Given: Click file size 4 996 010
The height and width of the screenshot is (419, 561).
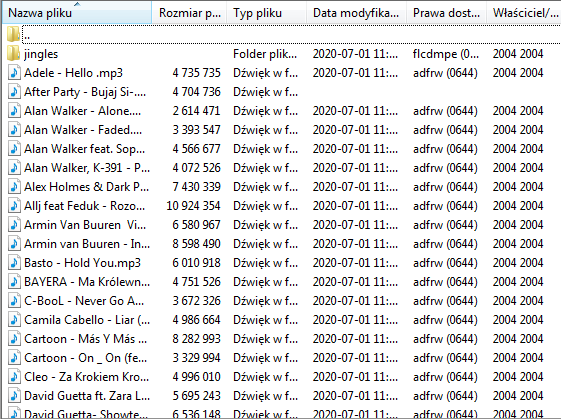Looking at the screenshot, I should tap(196, 376).
